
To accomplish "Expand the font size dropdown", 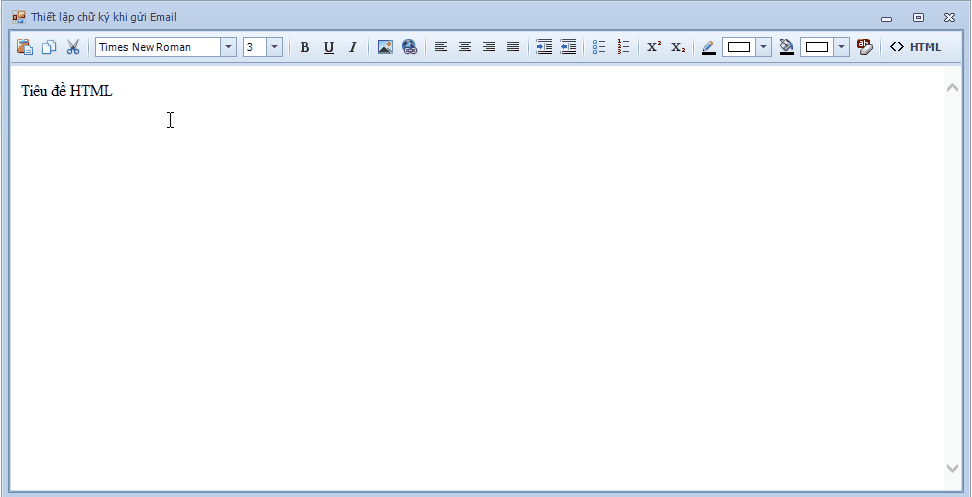I will [x=274, y=47].
